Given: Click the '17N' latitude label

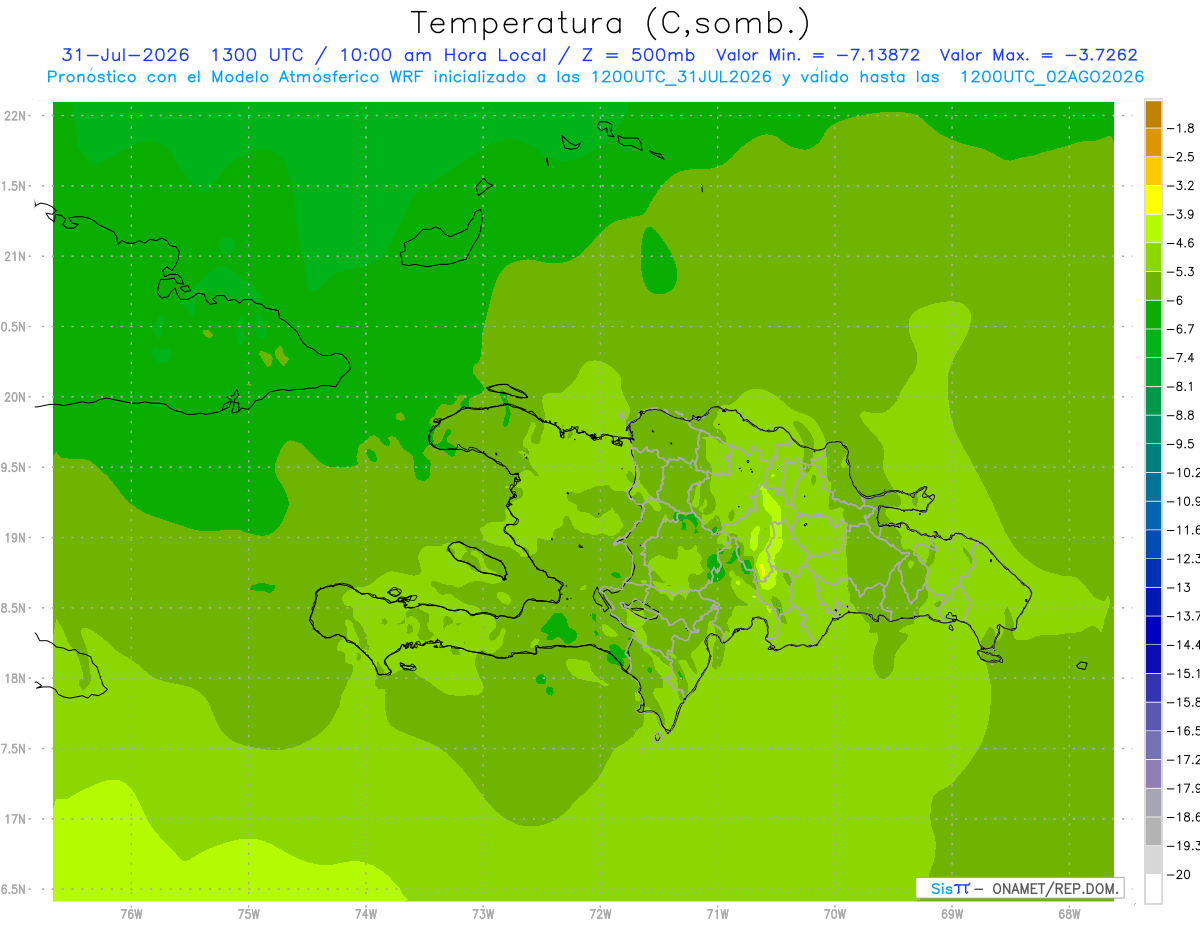Looking at the screenshot, I should coord(15,819).
